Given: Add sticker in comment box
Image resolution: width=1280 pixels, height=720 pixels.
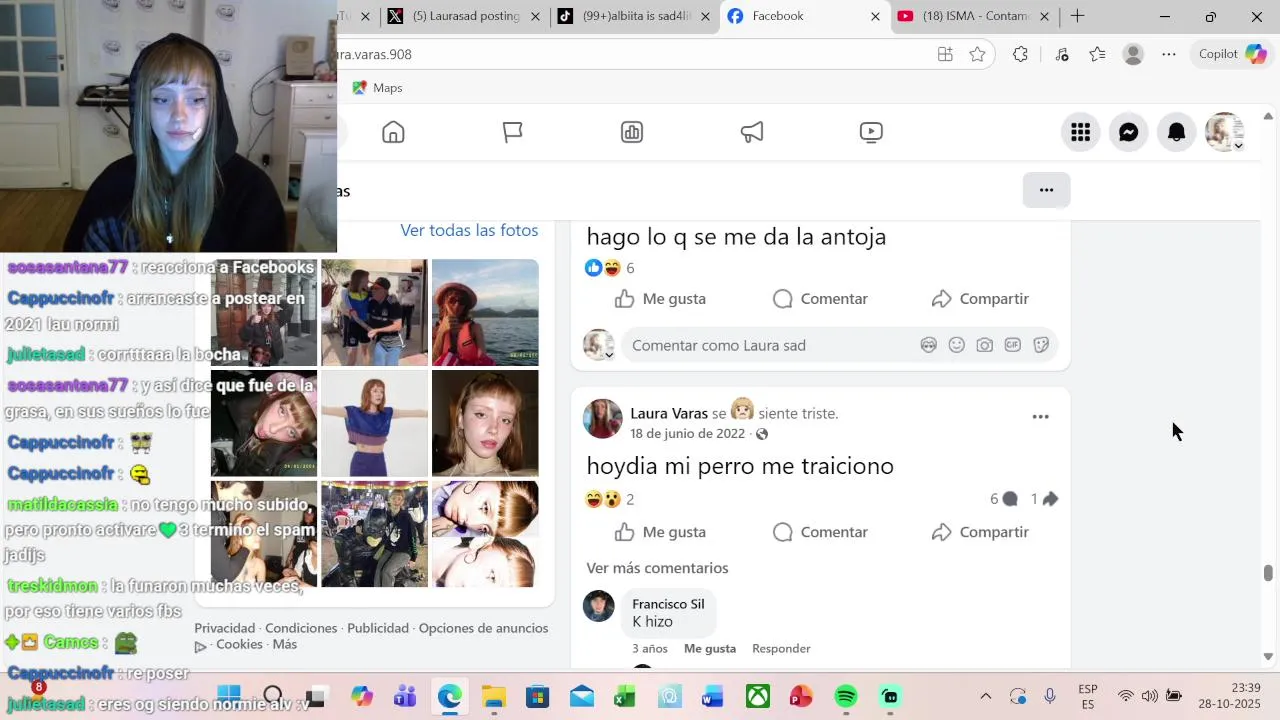Looking at the screenshot, I should [x=1041, y=345].
